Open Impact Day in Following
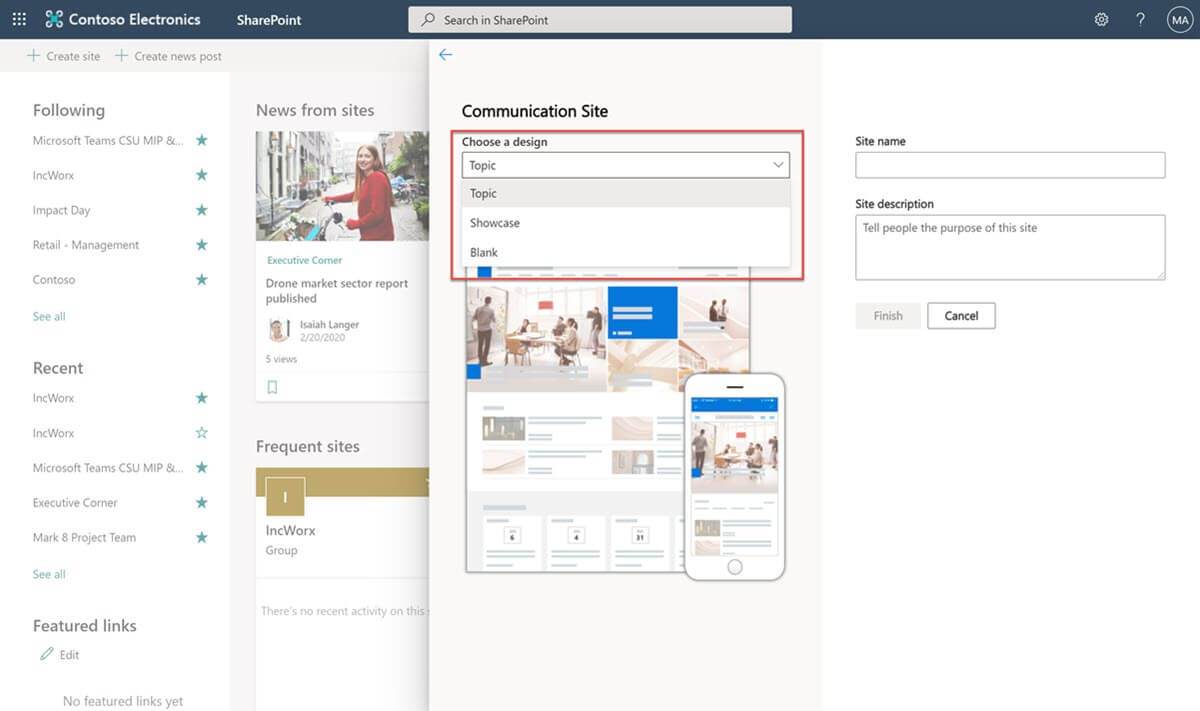This screenshot has height=711, width=1200. [x=62, y=210]
